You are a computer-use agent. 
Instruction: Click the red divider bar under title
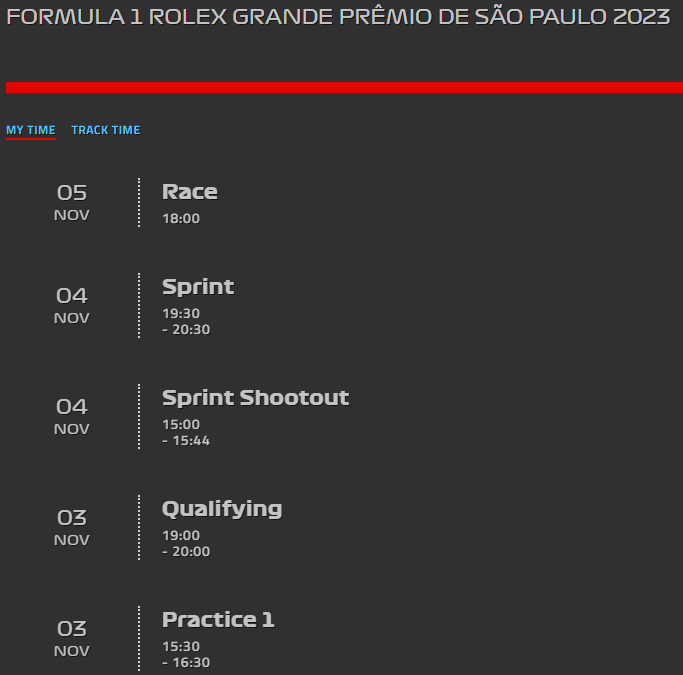(345, 88)
